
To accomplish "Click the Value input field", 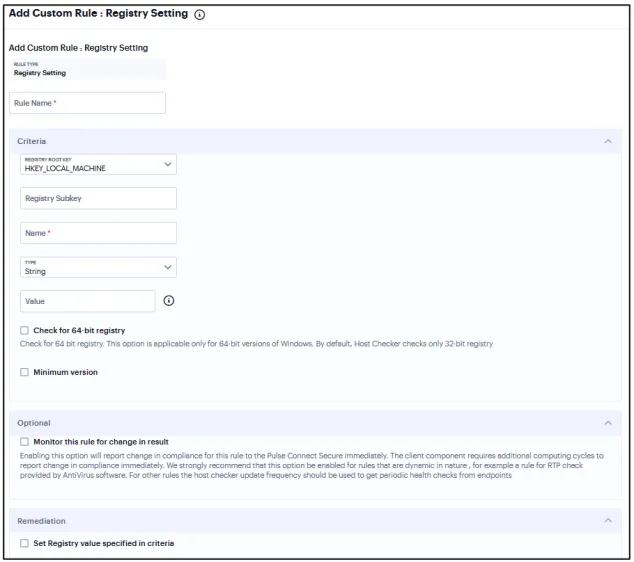I will pos(87,301).
